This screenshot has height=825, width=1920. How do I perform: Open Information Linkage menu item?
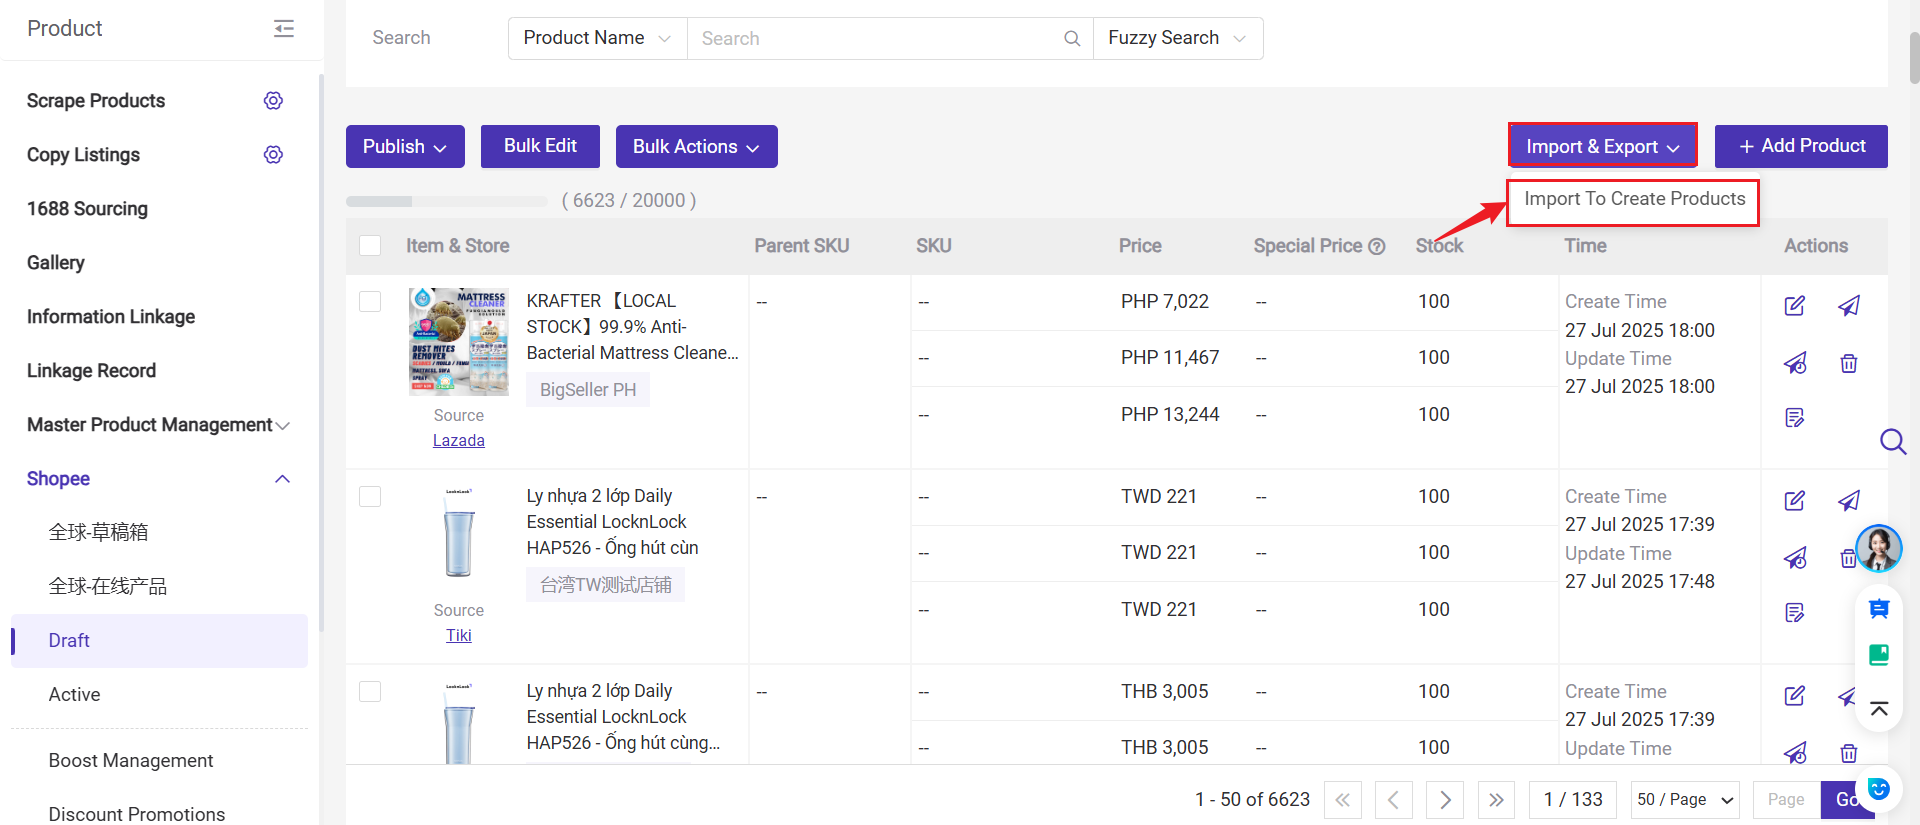[111, 317]
